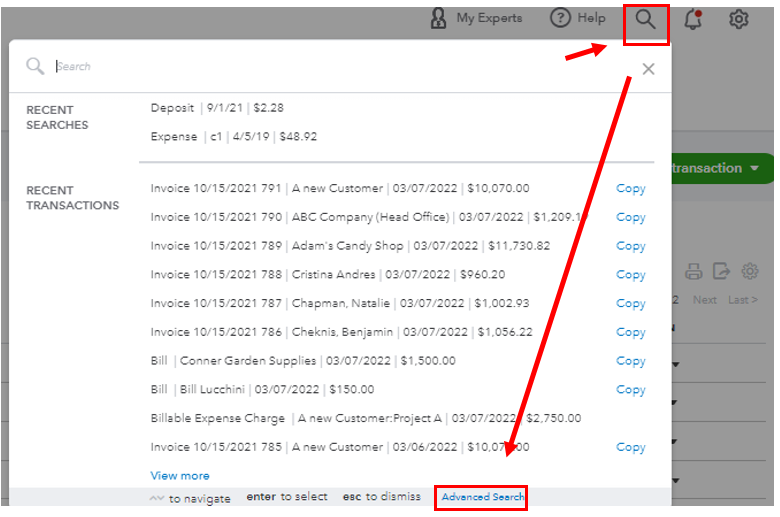Open Invoice 788 Cristina Andres row
Viewport: 780px width, 517px height.
click(328, 275)
